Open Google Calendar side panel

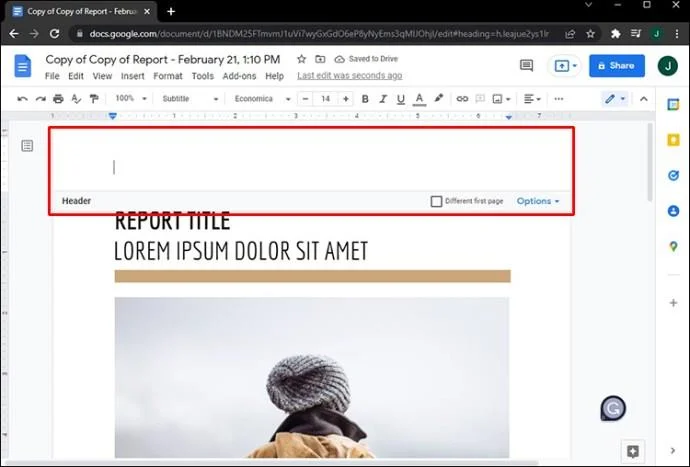(x=673, y=105)
